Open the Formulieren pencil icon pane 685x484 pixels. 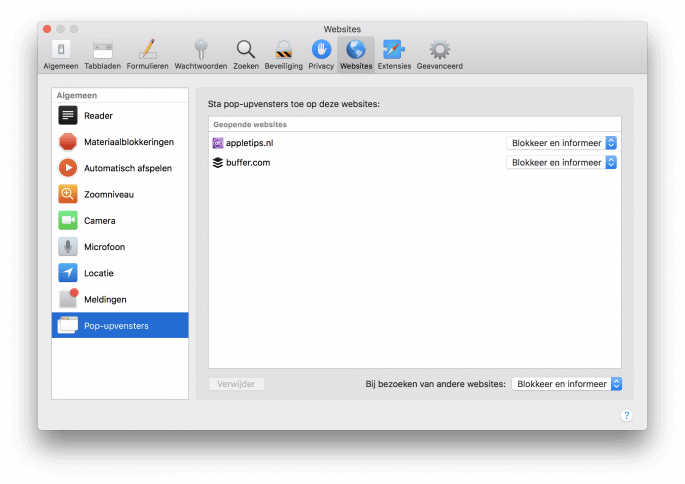[x=148, y=55]
